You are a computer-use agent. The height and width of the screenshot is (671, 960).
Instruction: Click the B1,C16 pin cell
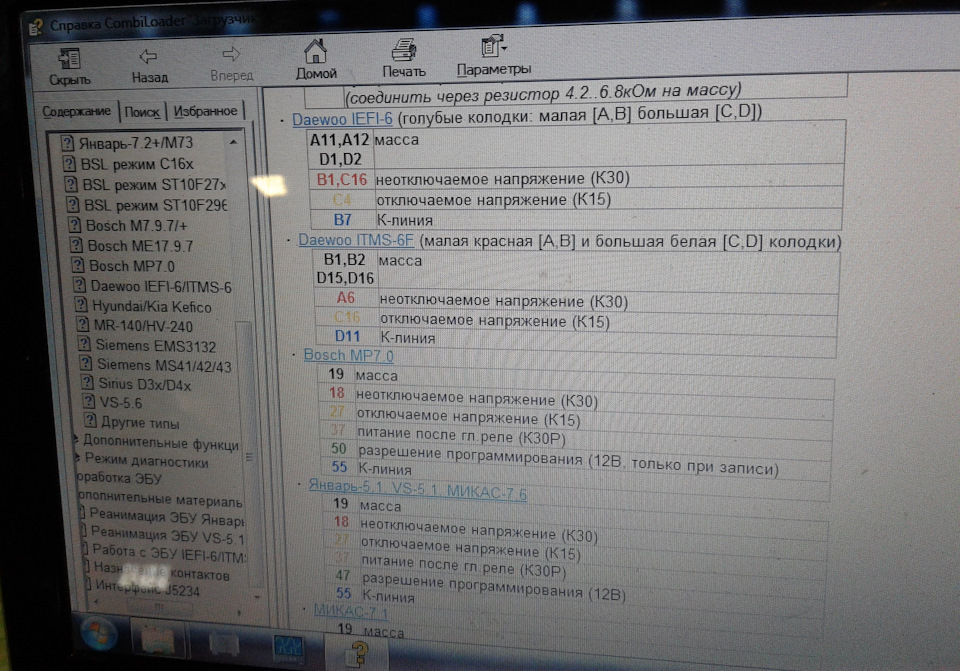click(342, 179)
